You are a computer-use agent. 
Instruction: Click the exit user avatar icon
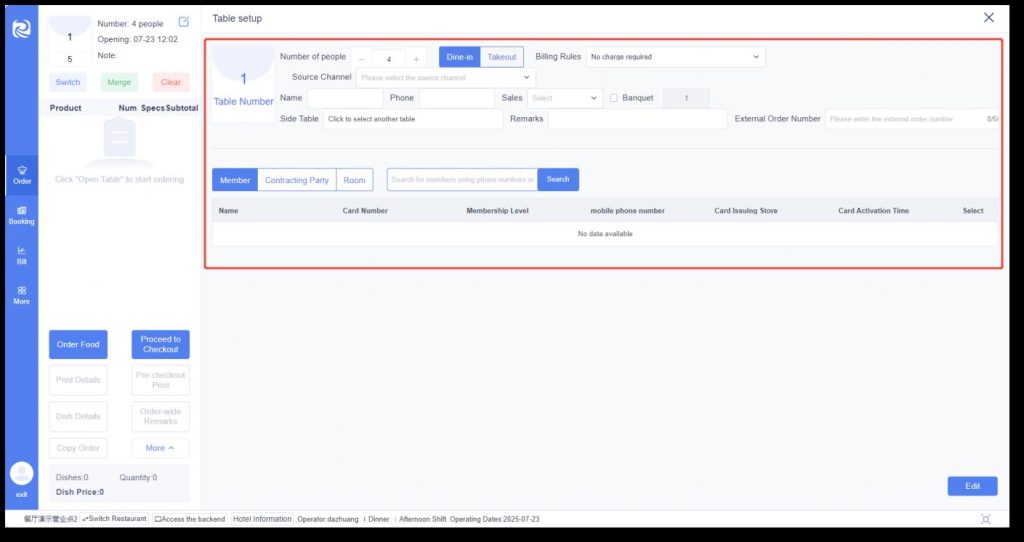[x=21, y=473]
